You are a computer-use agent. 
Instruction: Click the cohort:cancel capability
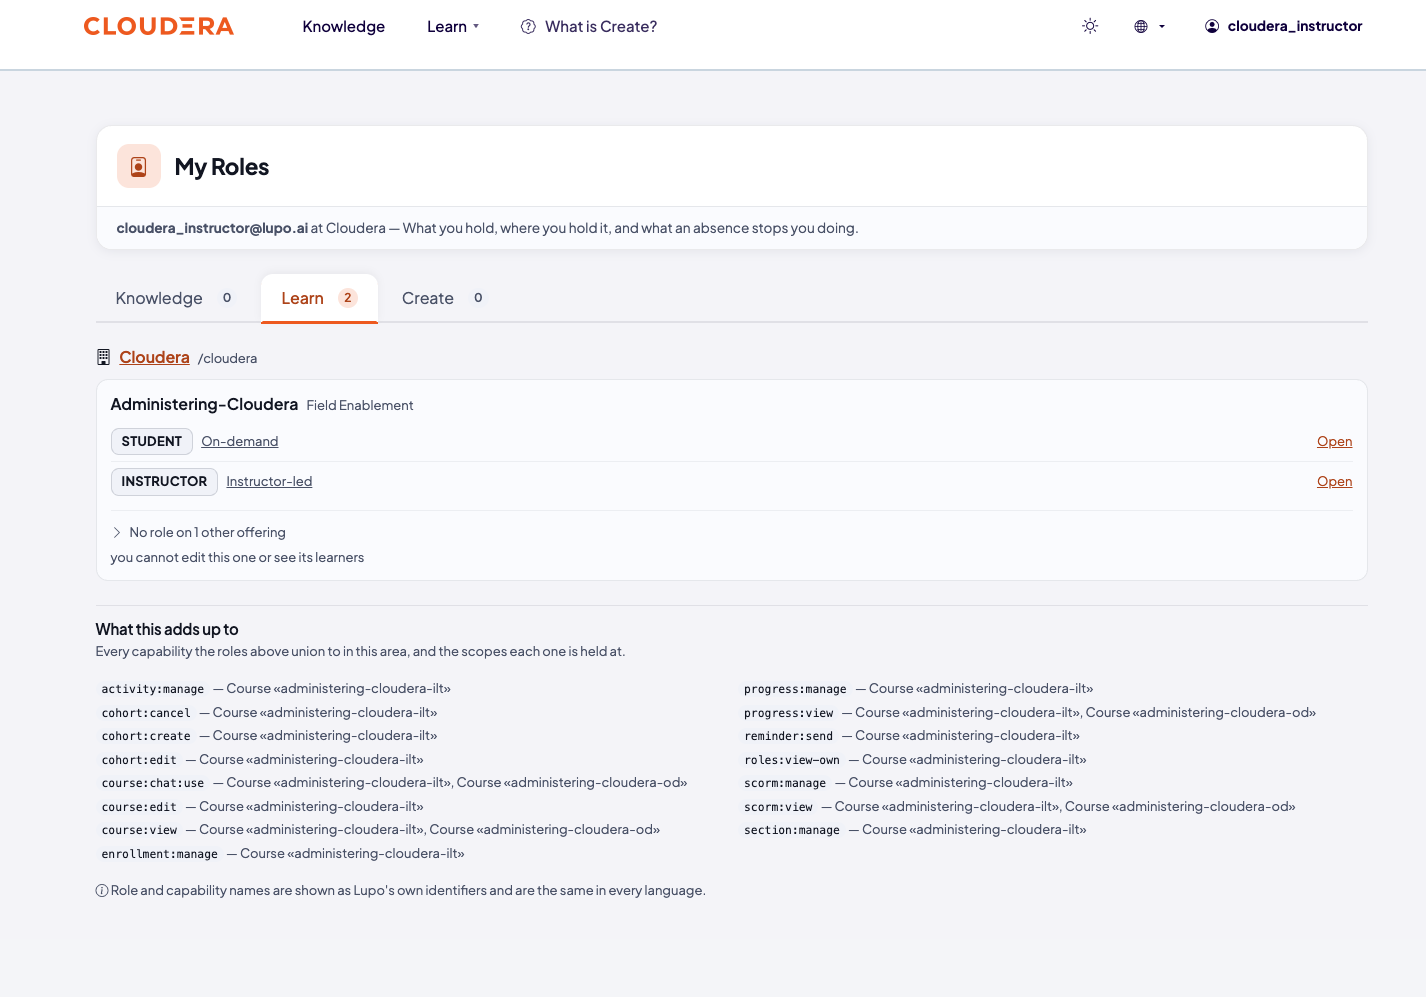(146, 713)
